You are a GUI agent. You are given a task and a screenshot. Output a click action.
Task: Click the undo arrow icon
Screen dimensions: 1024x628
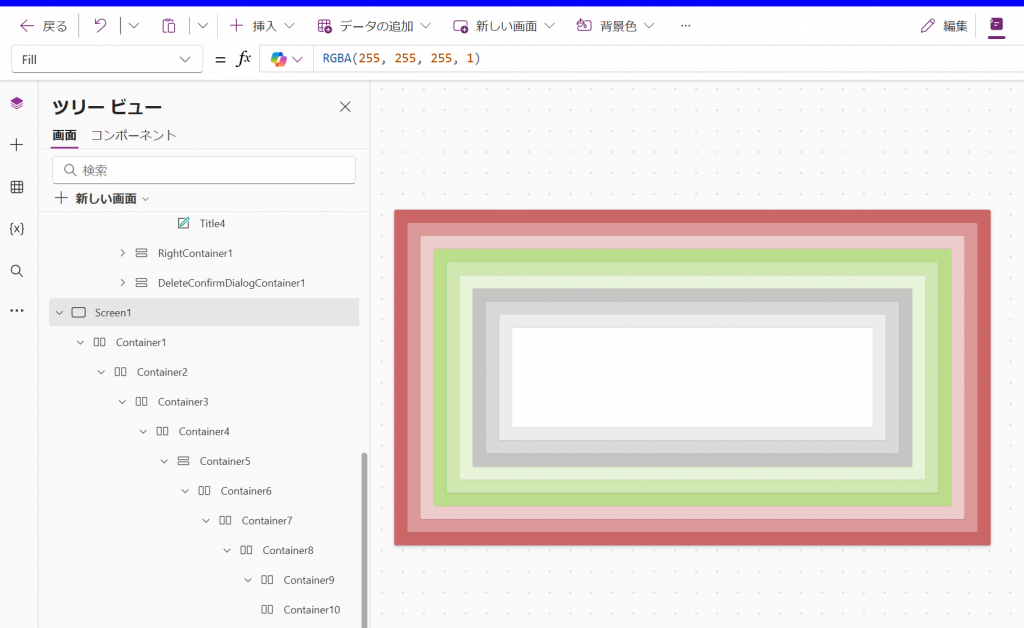100,26
